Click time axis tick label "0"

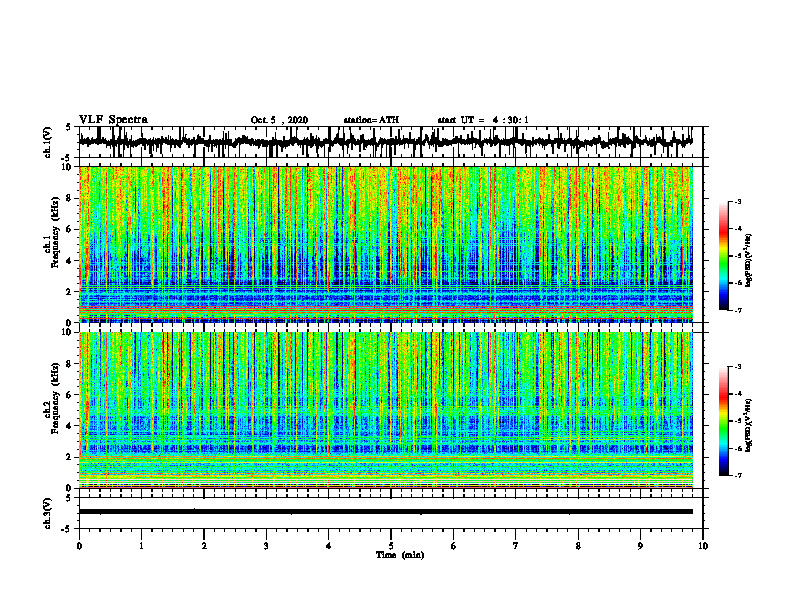click(x=79, y=546)
